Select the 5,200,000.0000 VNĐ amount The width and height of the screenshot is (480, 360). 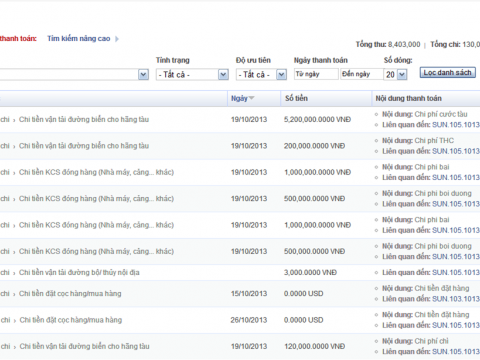[317, 120]
